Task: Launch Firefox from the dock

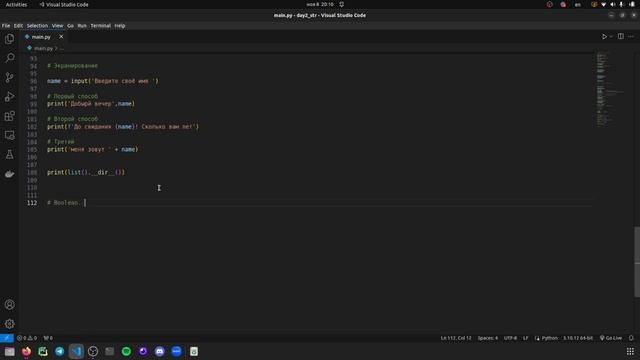Action: (x=26, y=351)
